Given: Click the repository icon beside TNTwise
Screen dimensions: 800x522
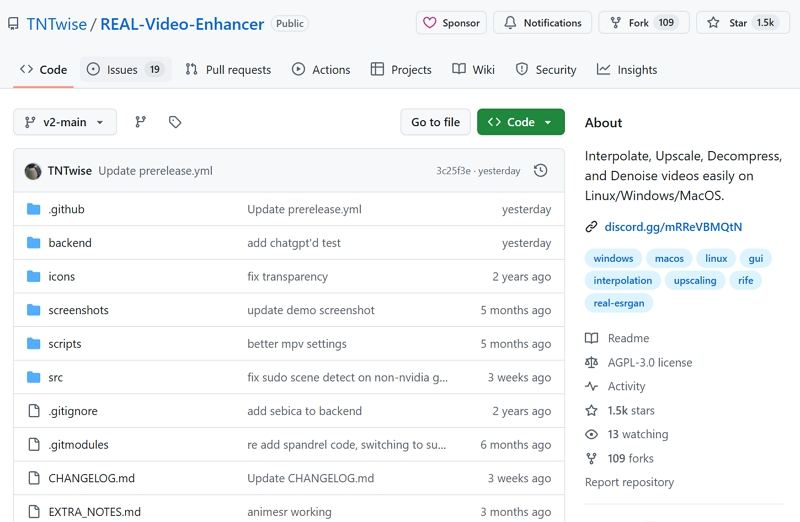Looking at the screenshot, I should click(13, 23).
